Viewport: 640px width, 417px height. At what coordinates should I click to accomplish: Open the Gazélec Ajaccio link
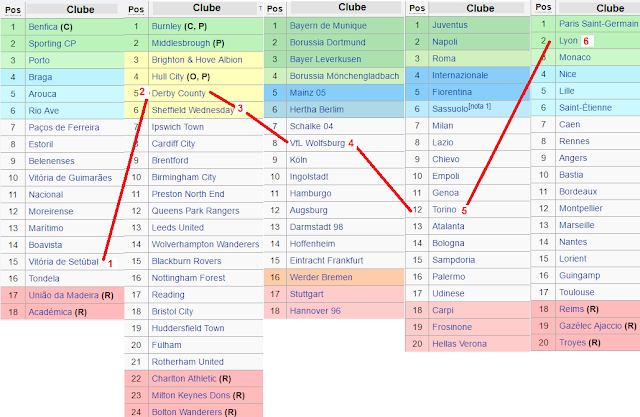coord(591,326)
